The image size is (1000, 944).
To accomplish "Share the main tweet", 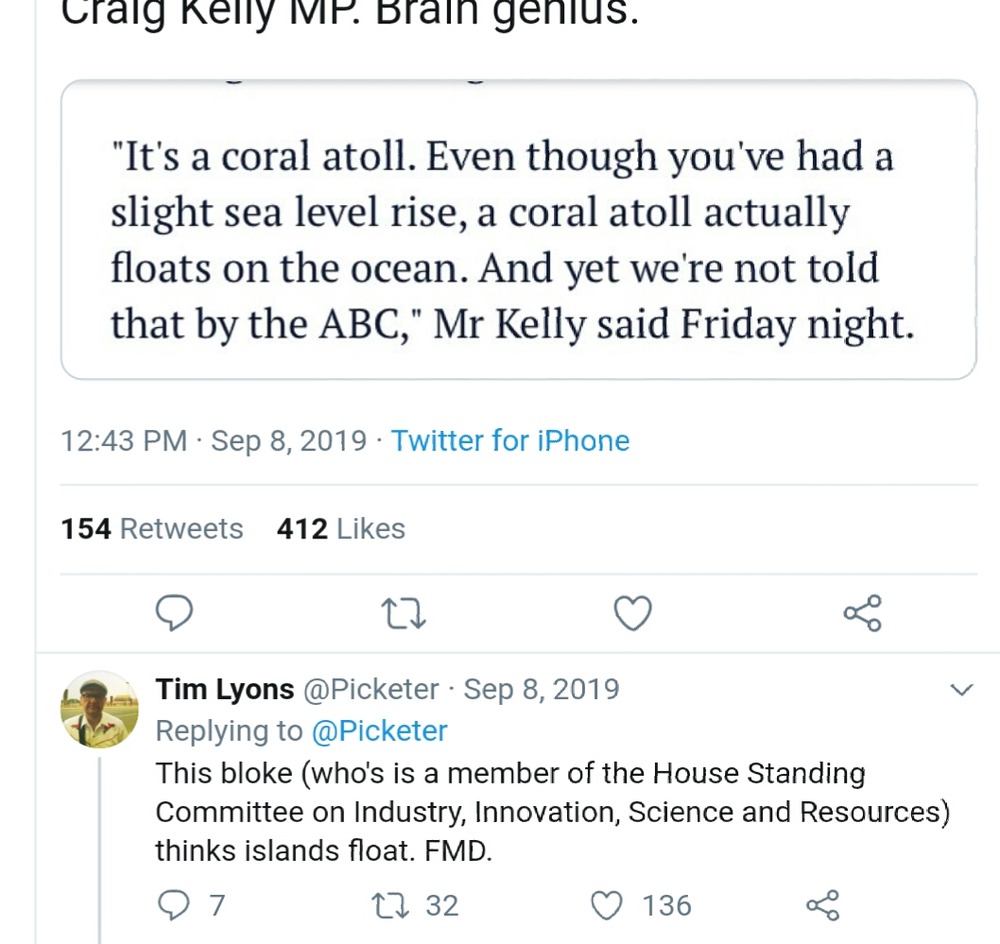I will 862,613.
